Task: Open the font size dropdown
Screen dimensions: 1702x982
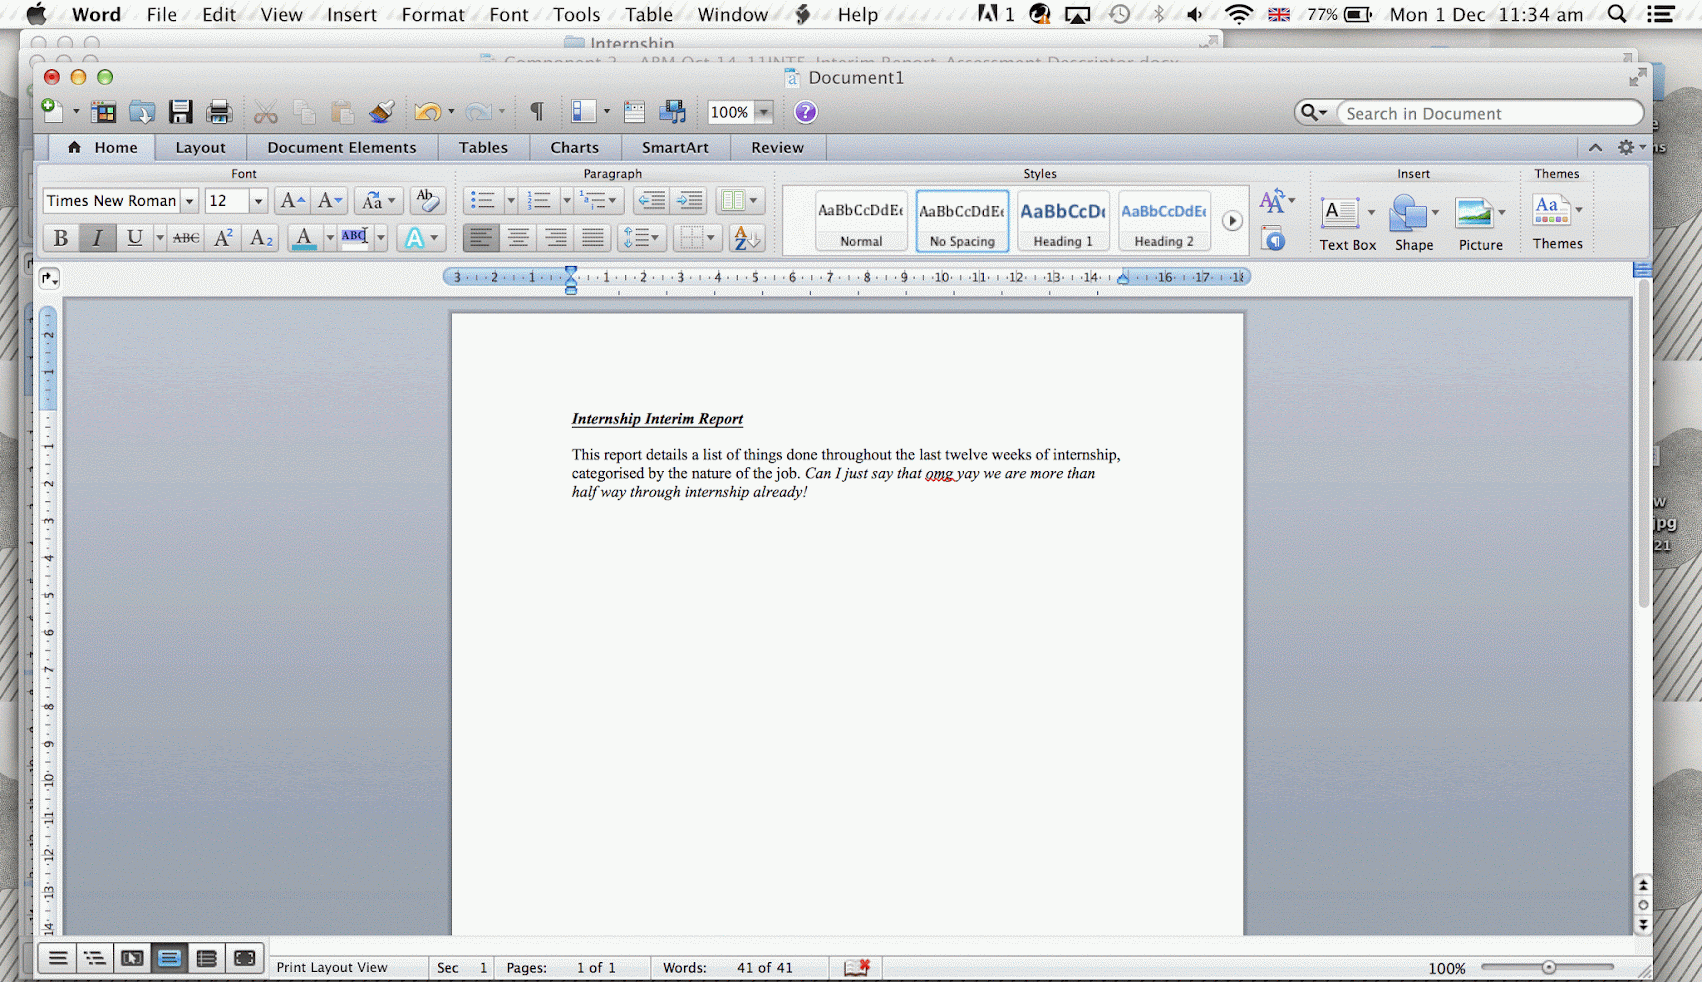Action: [258, 201]
